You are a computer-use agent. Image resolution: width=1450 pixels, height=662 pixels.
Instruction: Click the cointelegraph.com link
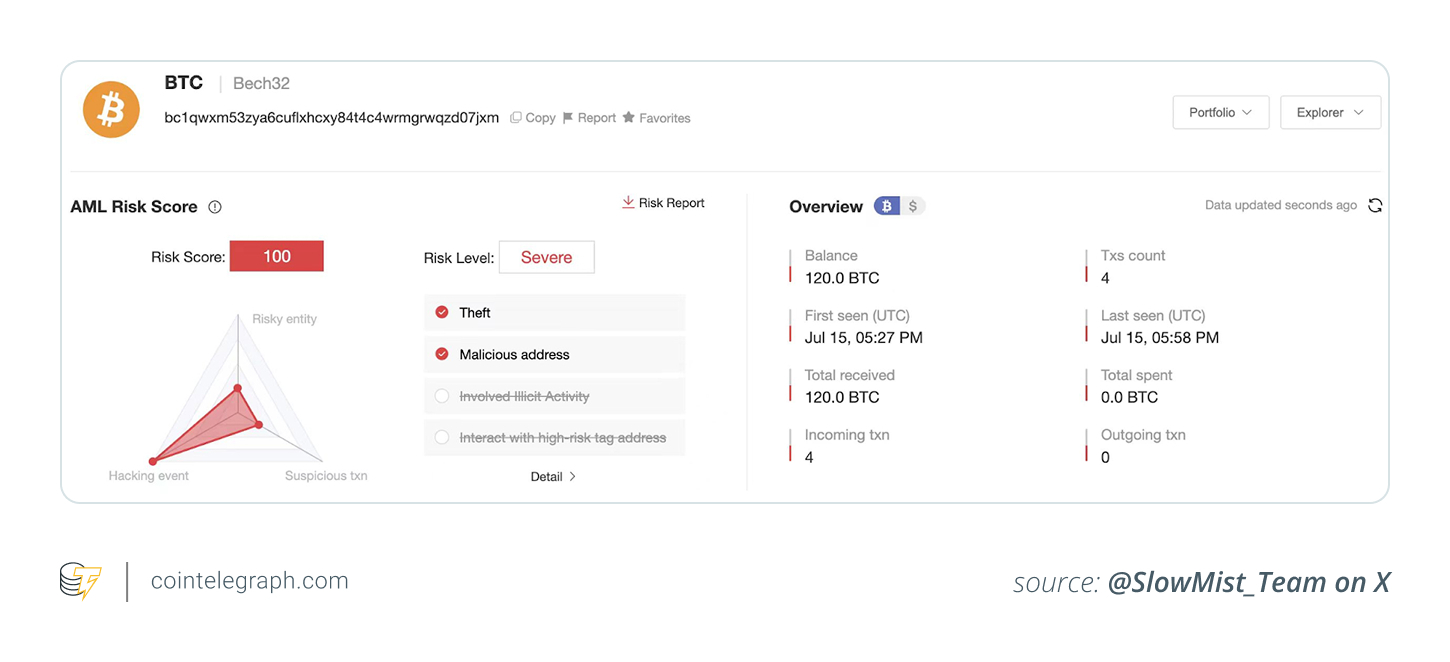tap(249, 580)
